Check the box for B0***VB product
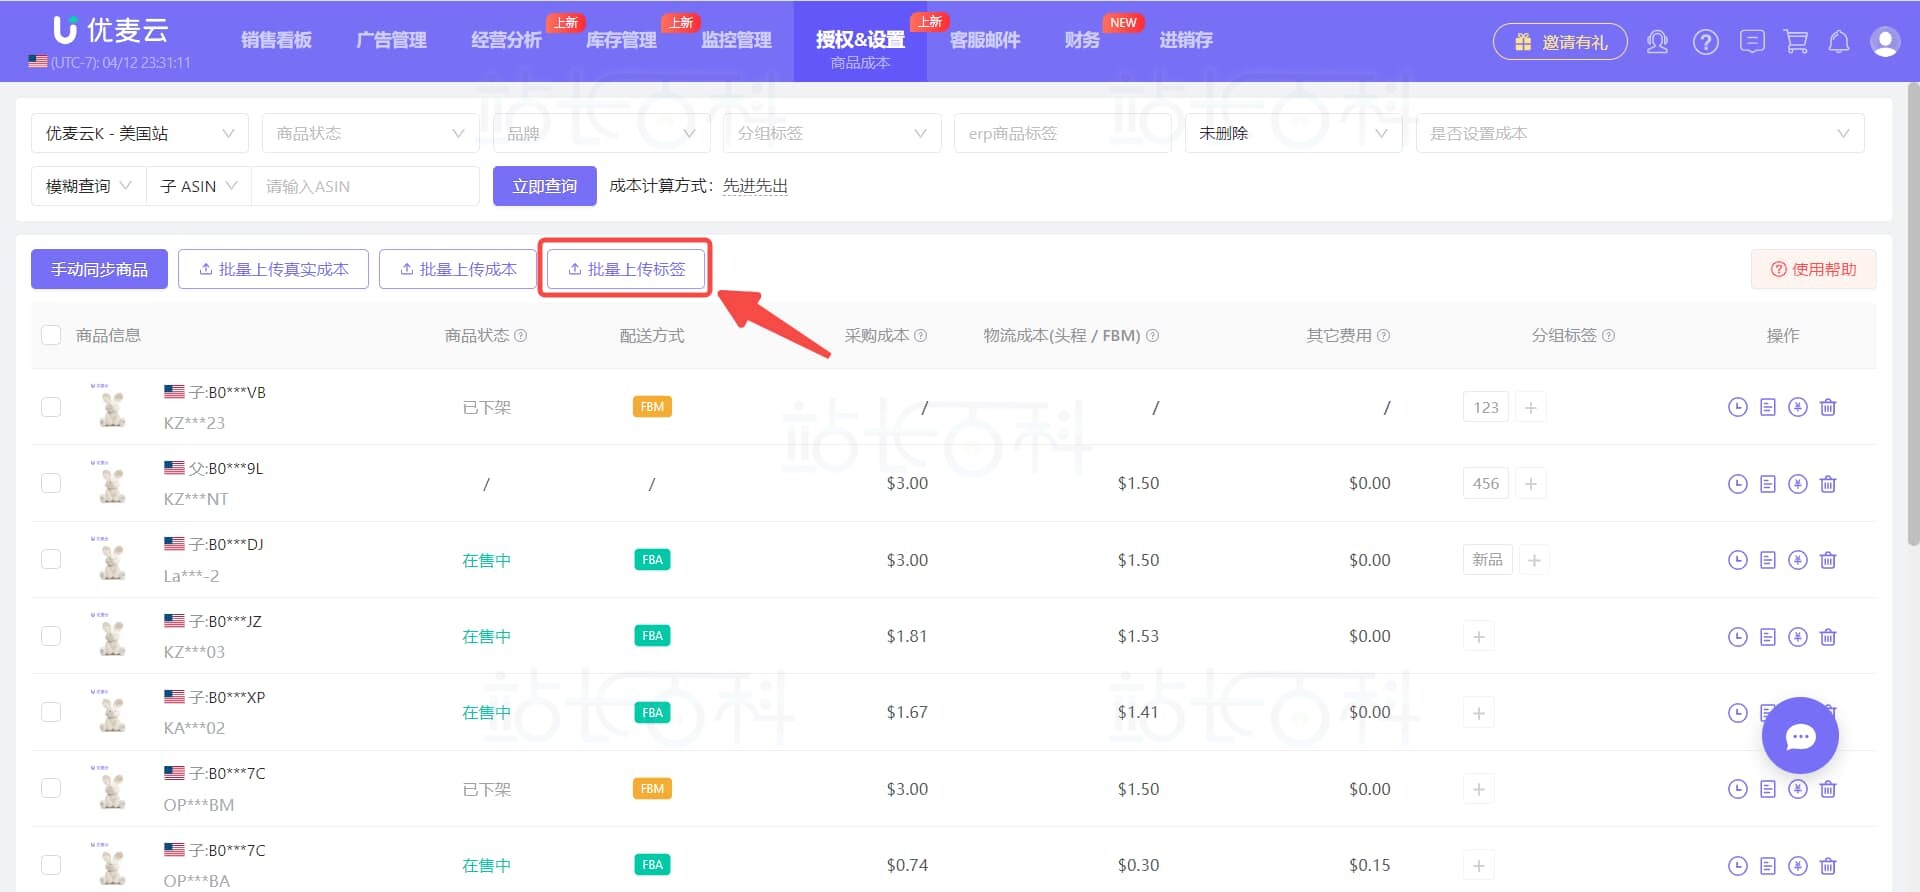 coord(51,407)
